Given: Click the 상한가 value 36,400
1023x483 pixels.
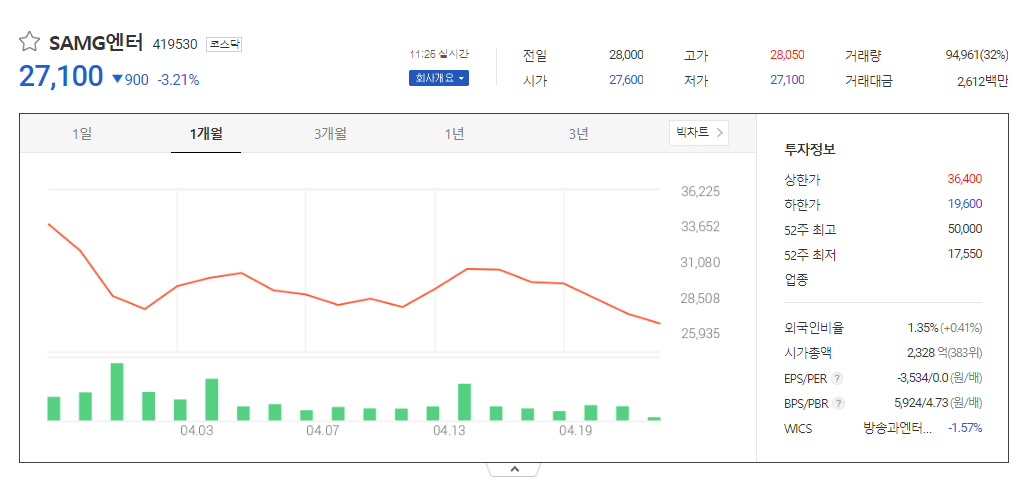Looking at the screenshot, I should [x=964, y=179].
